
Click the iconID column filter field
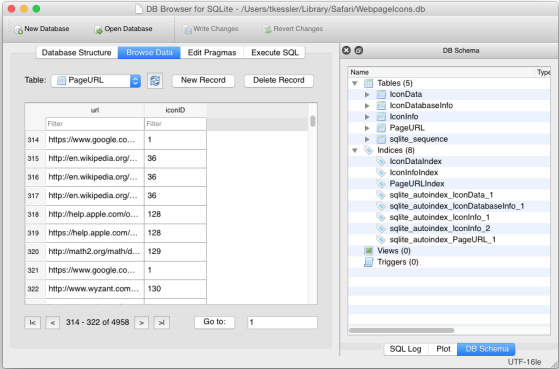coord(175,124)
